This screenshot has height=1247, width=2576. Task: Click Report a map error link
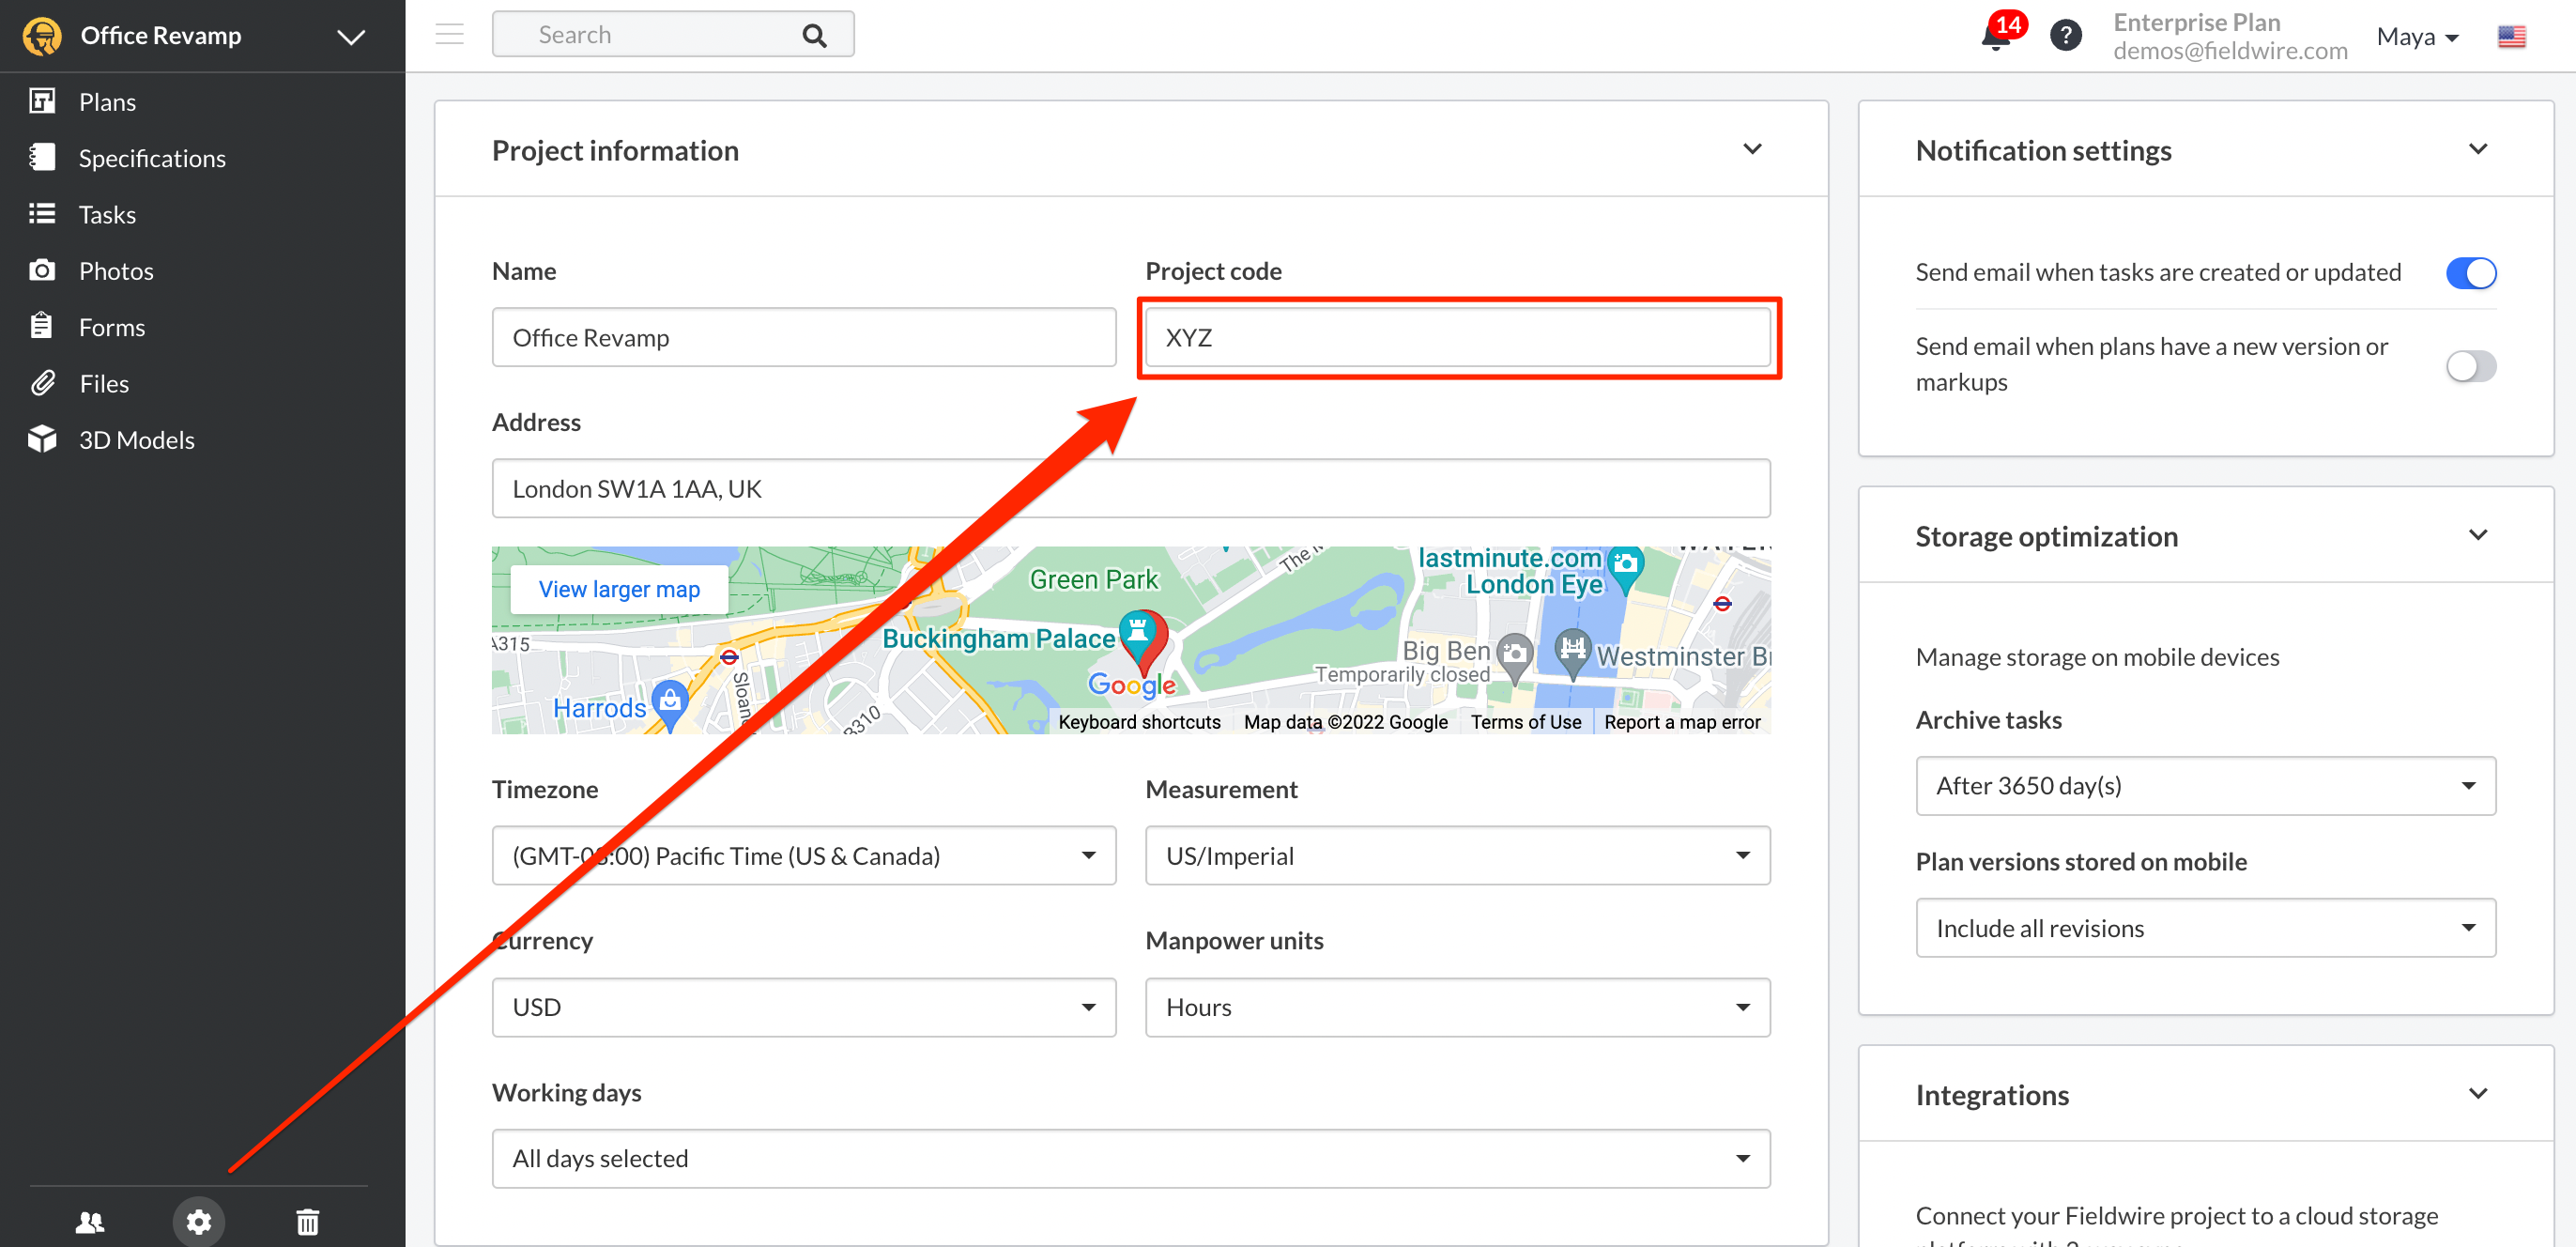(x=1682, y=721)
